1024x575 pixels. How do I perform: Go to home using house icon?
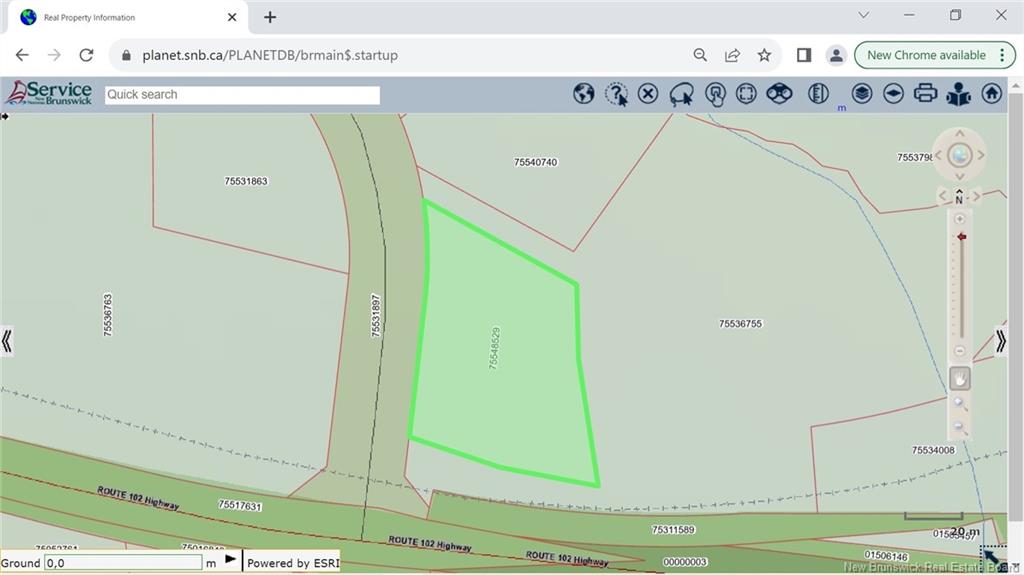(x=991, y=94)
